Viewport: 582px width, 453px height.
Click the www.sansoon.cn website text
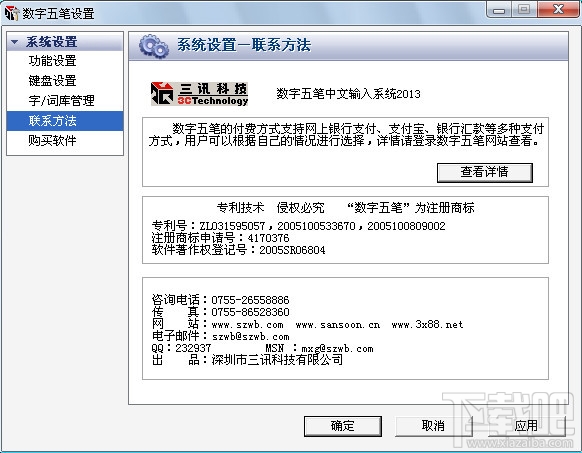(x=338, y=325)
